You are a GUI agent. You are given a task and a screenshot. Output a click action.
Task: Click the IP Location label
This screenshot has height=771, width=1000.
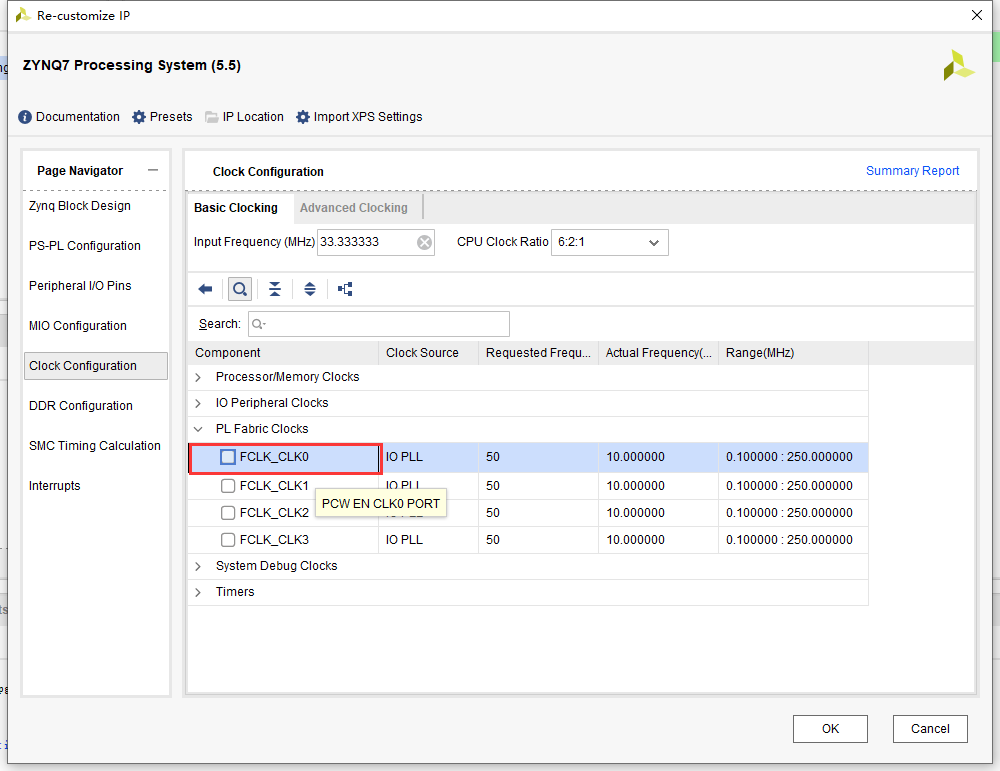click(253, 117)
